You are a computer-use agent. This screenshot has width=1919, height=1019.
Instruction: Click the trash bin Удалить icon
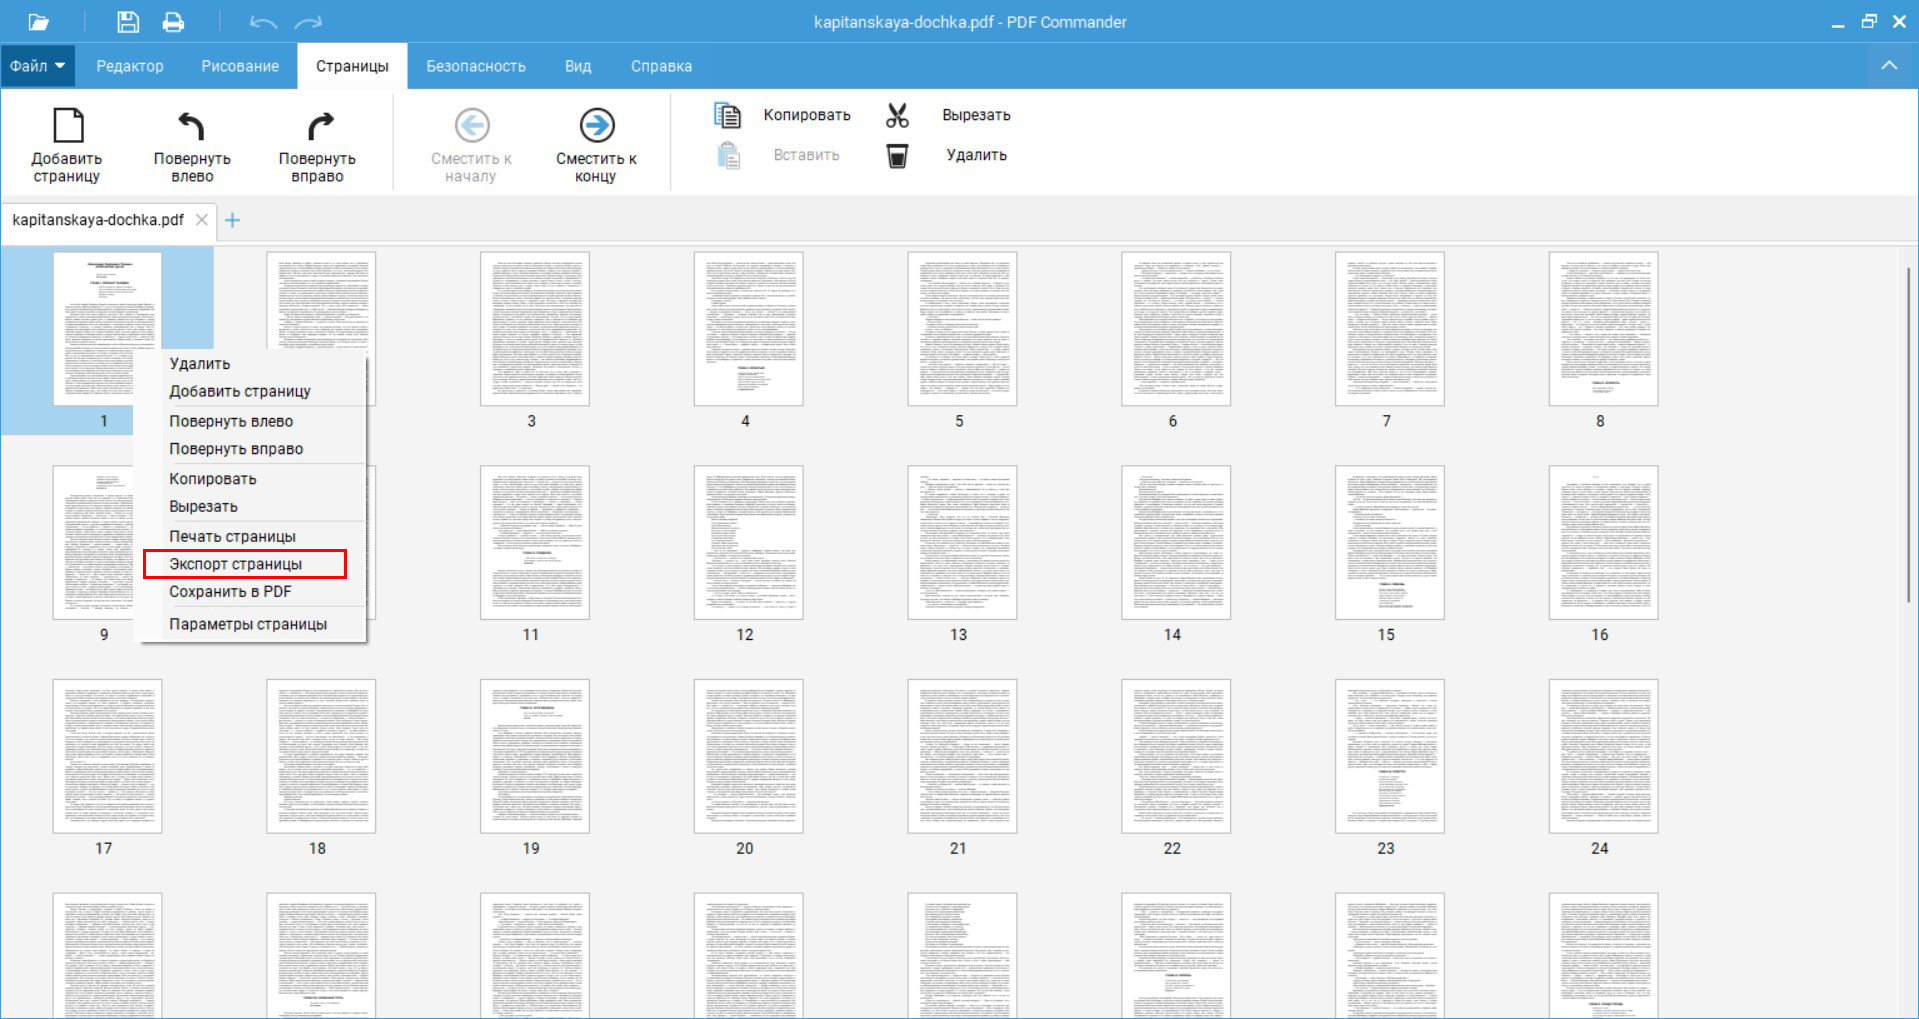[897, 156]
